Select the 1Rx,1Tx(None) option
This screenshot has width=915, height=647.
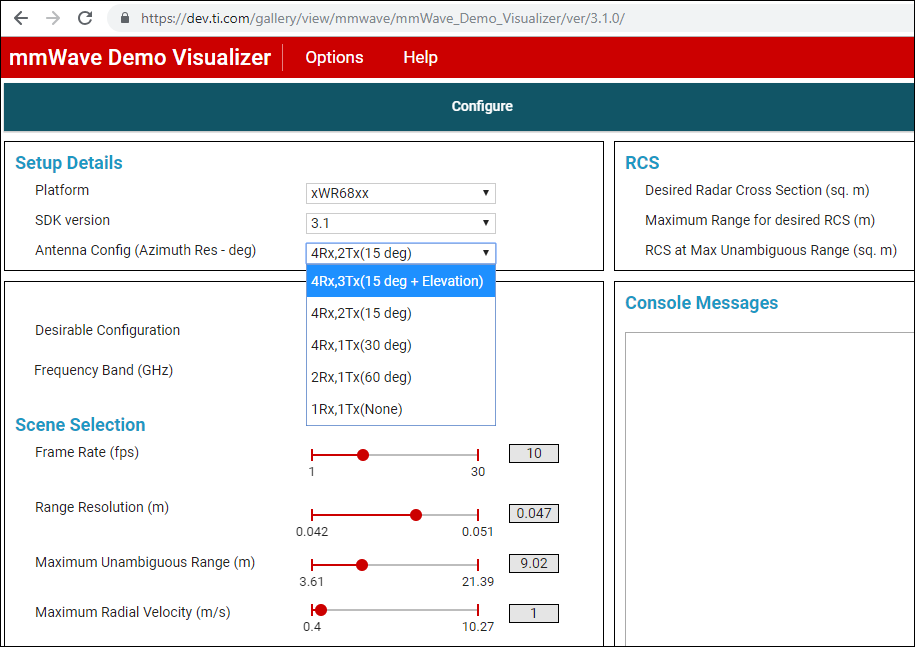pyautogui.click(x=400, y=410)
